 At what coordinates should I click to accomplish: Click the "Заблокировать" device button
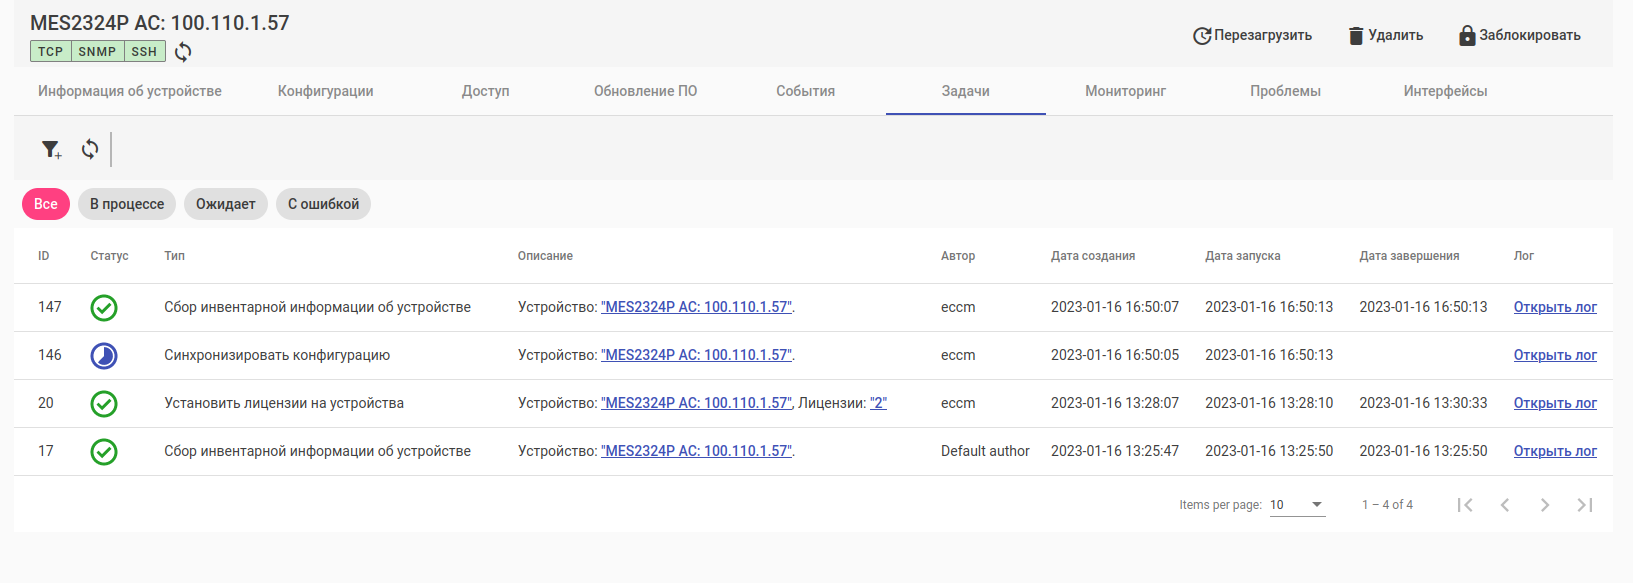[1519, 36]
